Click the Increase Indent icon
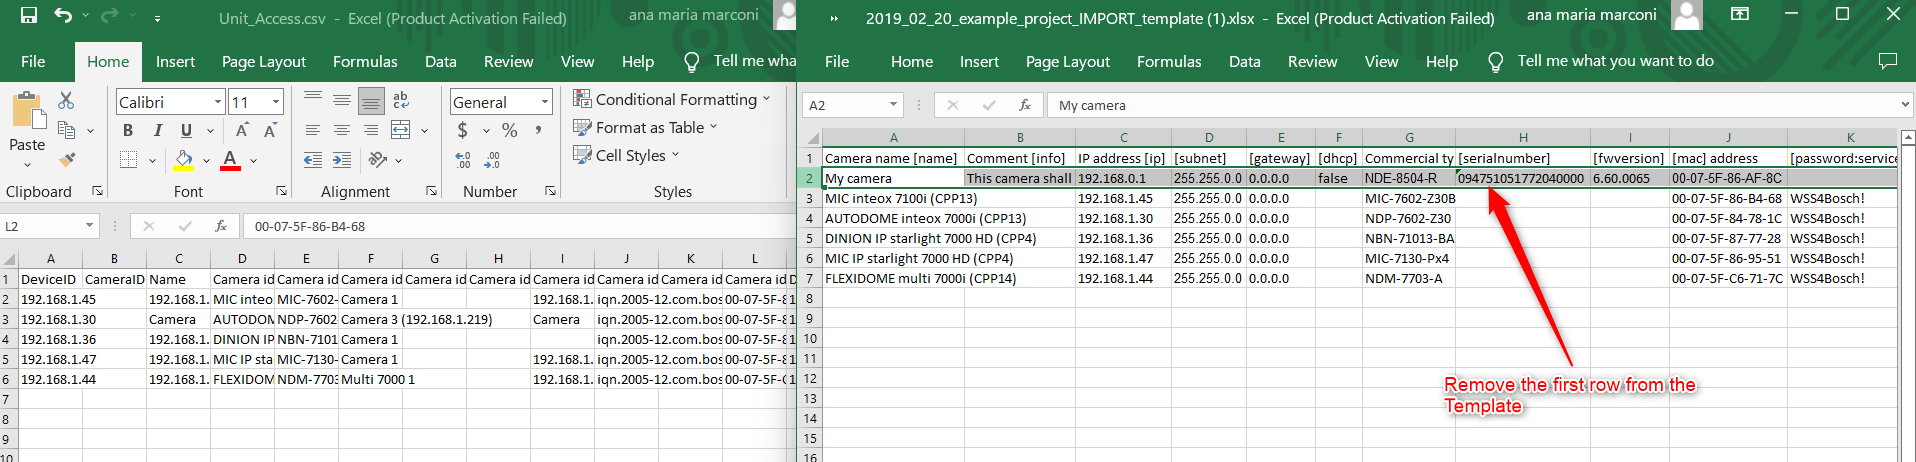1916x462 pixels. pos(342,160)
